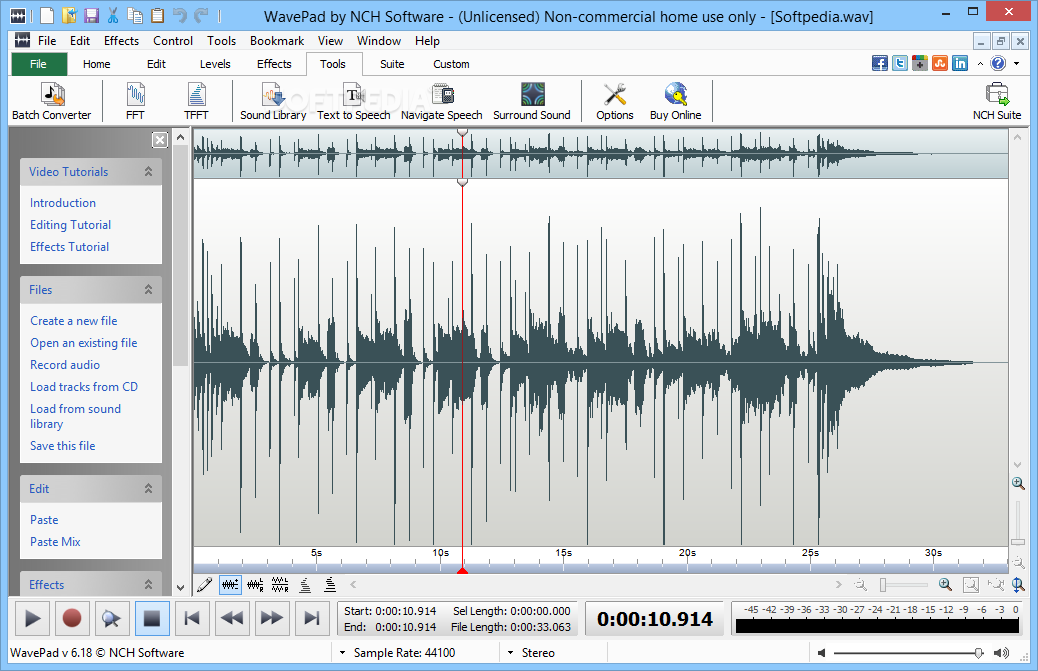Image resolution: width=1038 pixels, height=671 pixels.
Task: Click the Save floppy disk icon
Action: pyautogui.click(x=91, y=15)
